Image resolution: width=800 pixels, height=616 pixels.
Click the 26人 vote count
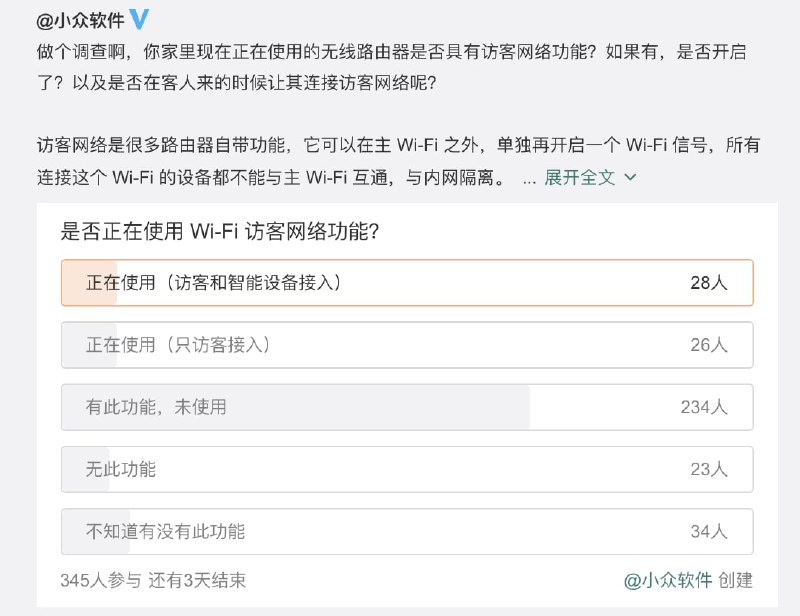710,345
